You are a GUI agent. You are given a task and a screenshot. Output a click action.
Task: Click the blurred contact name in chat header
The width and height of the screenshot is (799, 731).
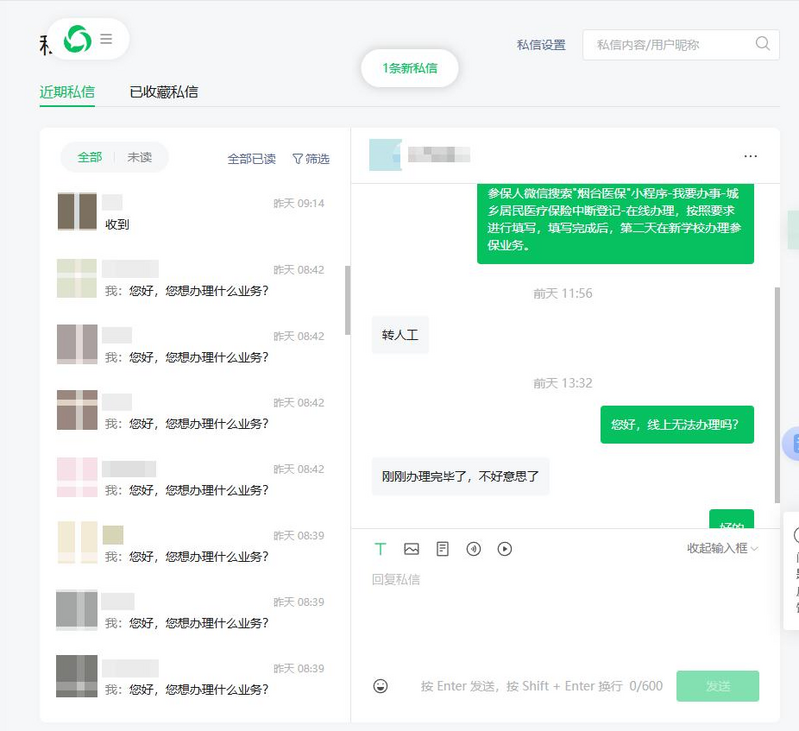point(439,154)
